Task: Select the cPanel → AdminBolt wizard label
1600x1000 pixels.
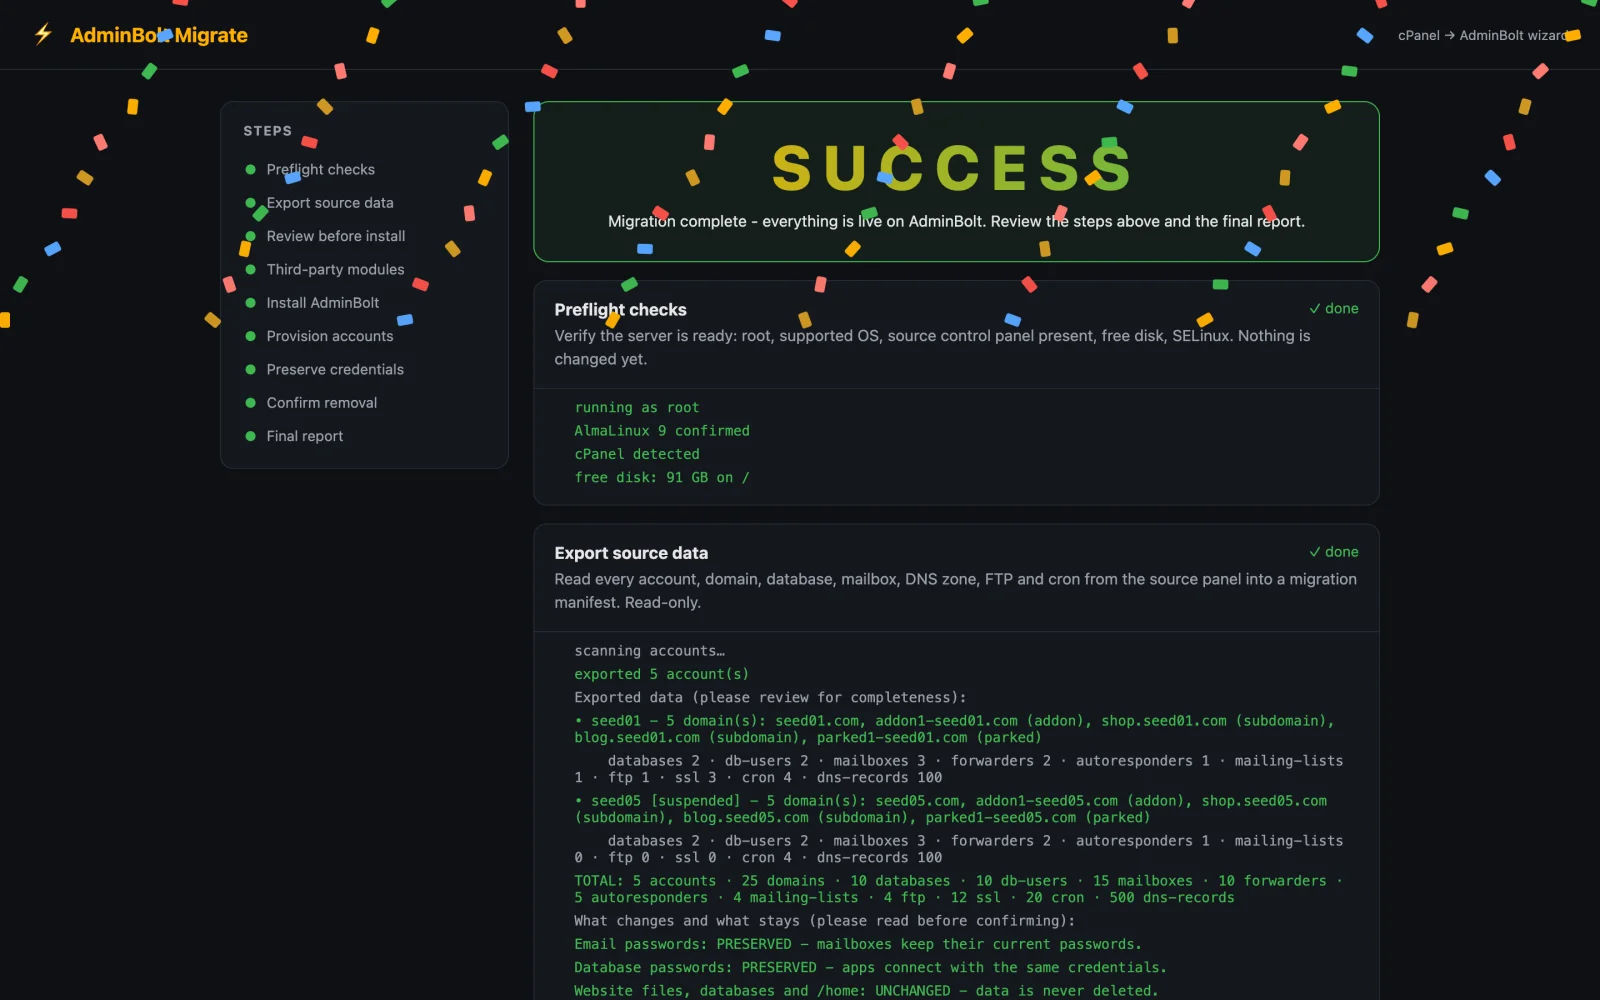Action: click(1483, 35)
